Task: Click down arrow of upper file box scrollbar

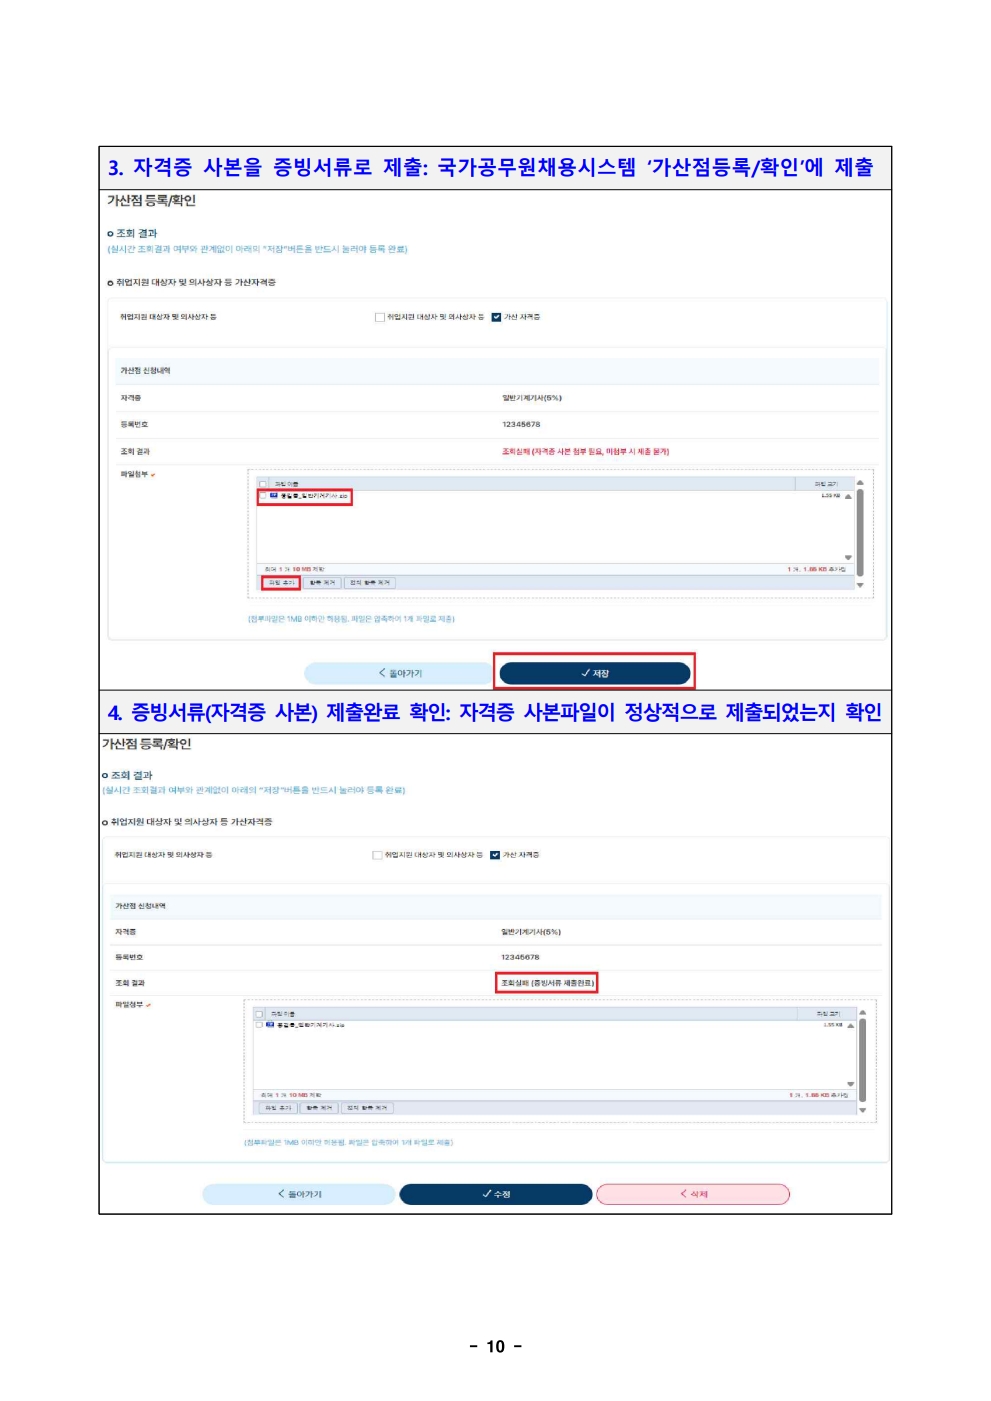Action: [860, 586]
